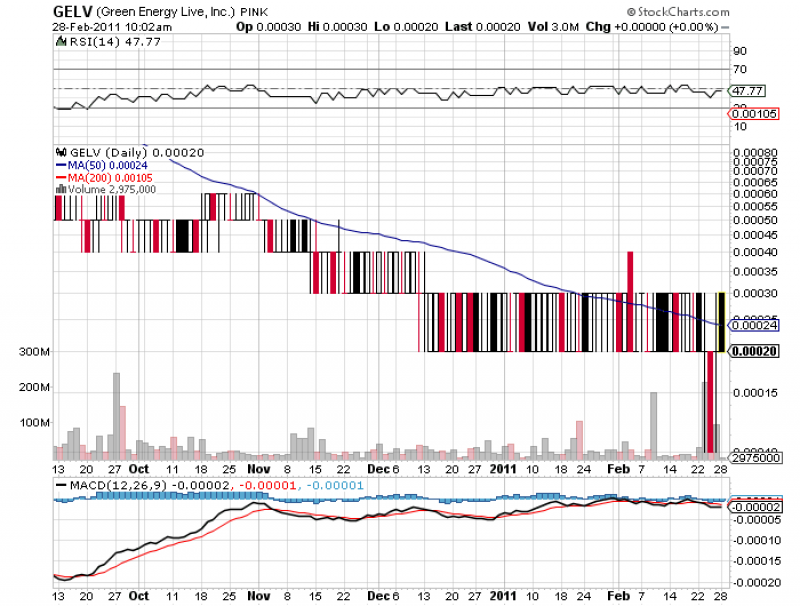The height and width of the screenshot is (606, 800).
Task: Click the Volume 2,975,000 legend label
Action: (112, 189)
